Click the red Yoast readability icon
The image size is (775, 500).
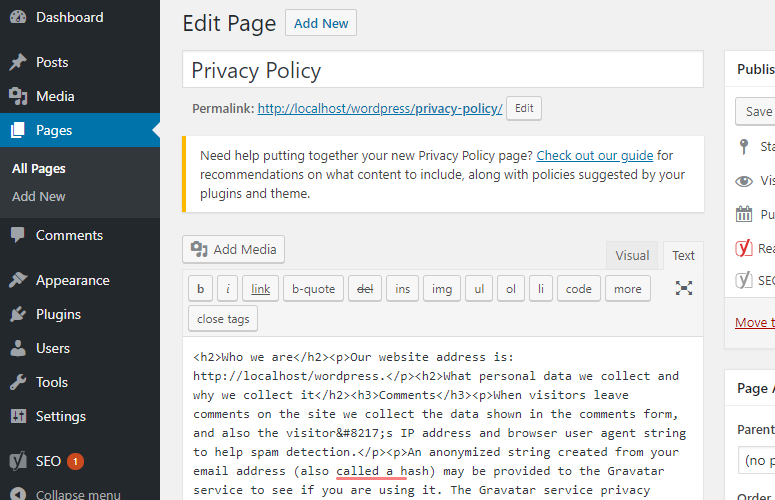(744, 248)
